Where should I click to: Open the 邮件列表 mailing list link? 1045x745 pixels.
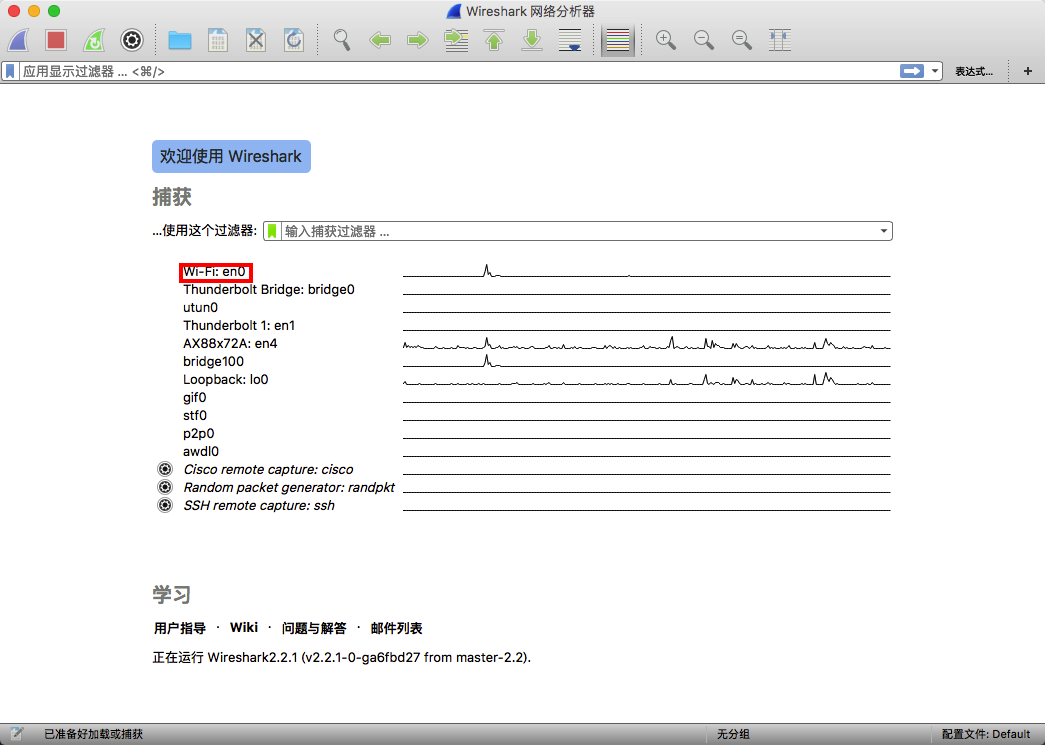coord(397,628)
